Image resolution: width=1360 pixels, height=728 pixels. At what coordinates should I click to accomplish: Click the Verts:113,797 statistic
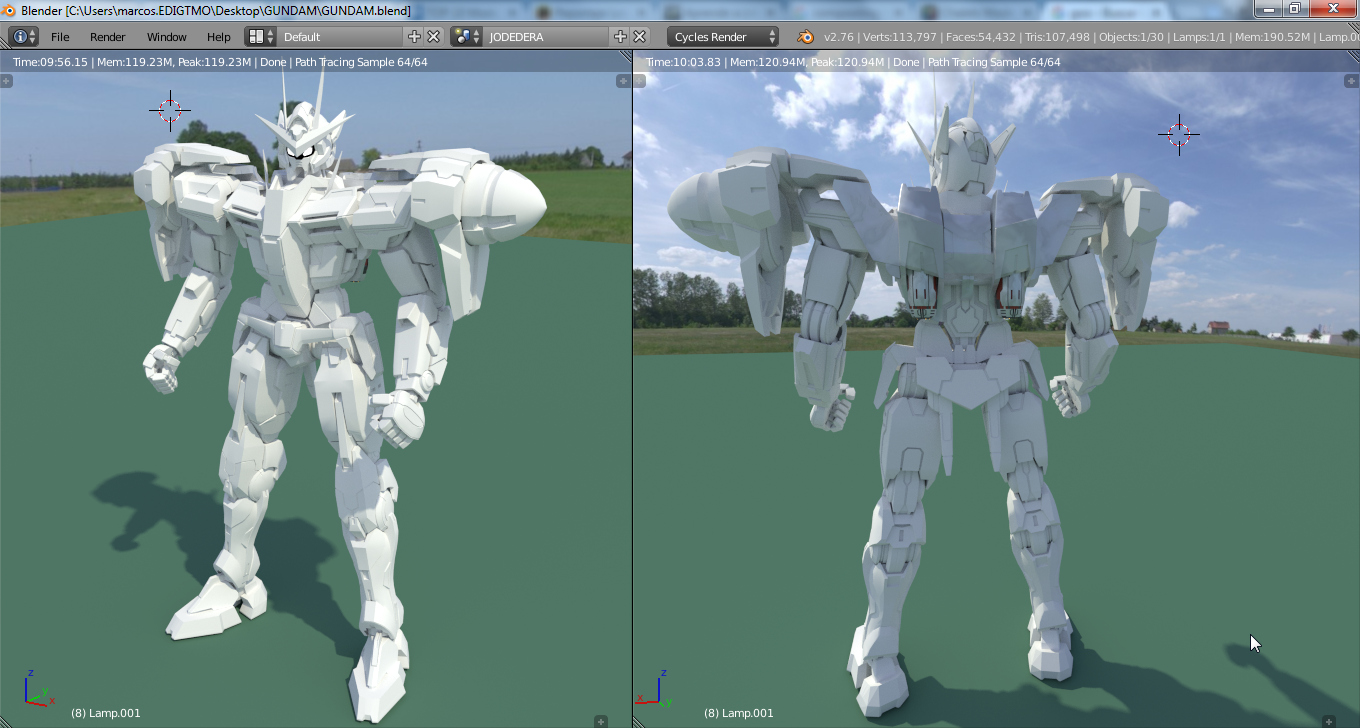(x=899, y=37)
